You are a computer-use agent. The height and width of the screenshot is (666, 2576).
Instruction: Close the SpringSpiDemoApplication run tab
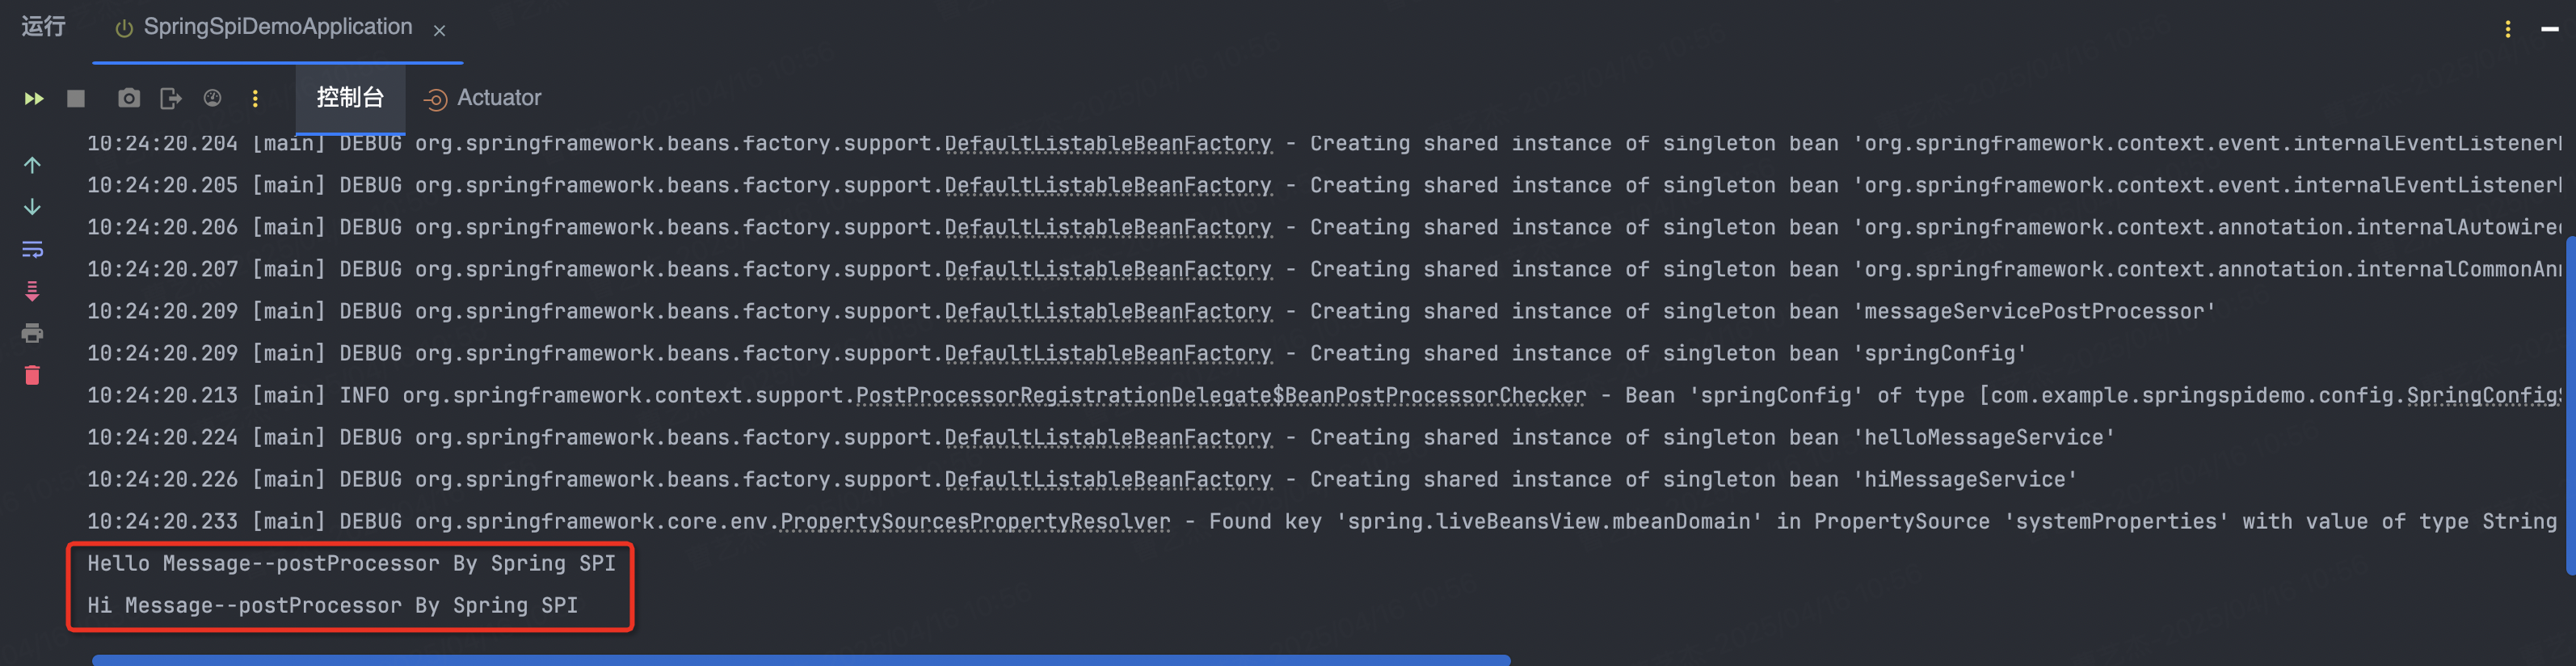439,30
